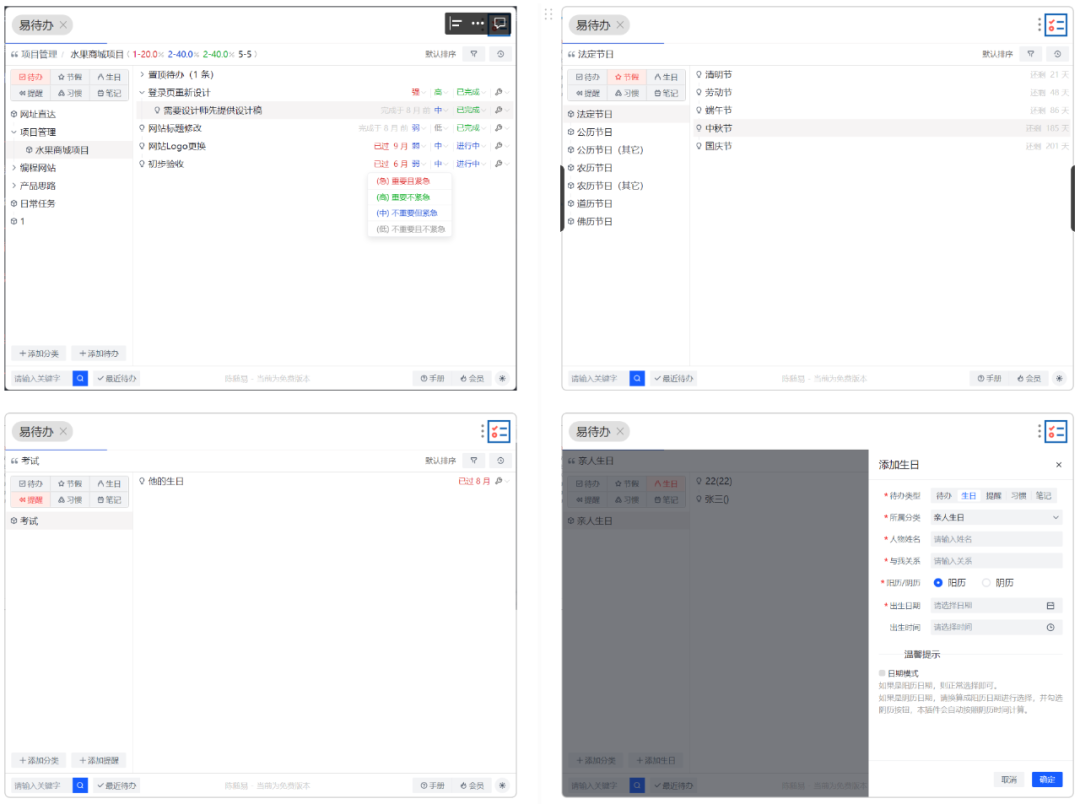
Task: Choose (低) 不重要且不紧急 from priority menu
Action: [x=411, y=229]
